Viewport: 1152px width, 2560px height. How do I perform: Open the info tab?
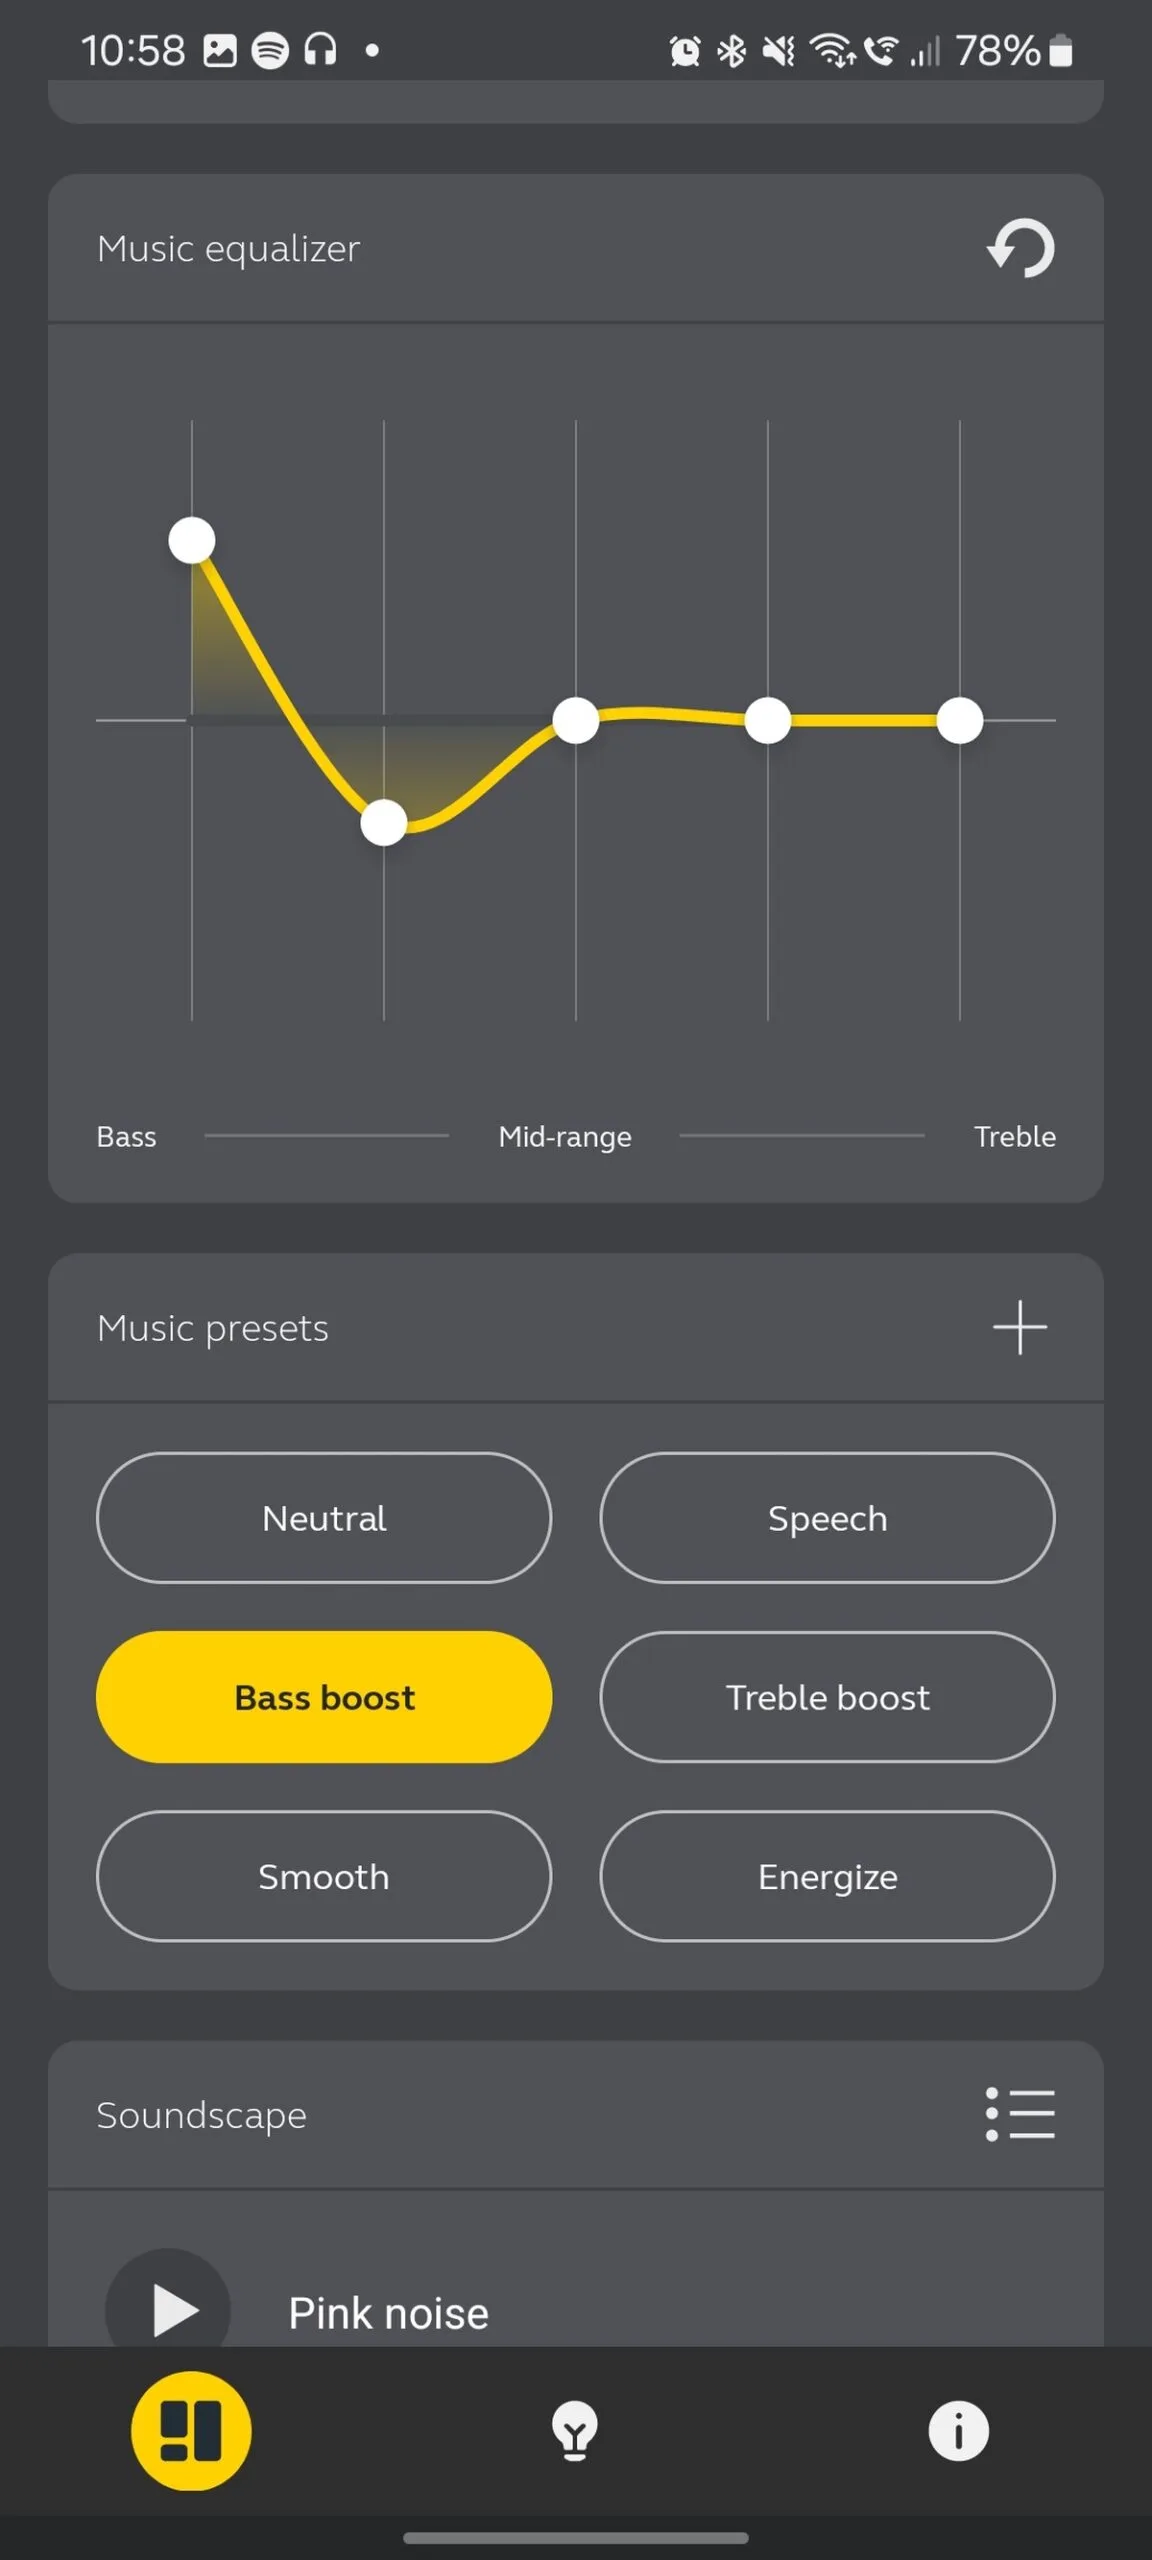coord(958,2431)
